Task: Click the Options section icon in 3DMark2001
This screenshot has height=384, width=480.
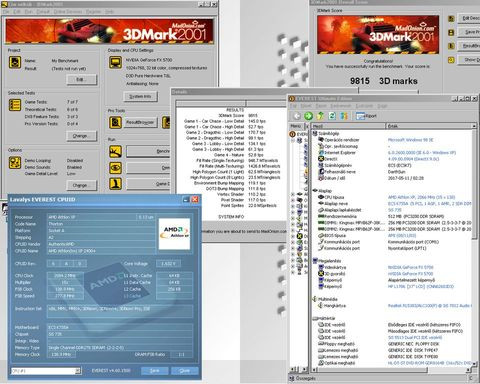Action: tap(15, 163)
